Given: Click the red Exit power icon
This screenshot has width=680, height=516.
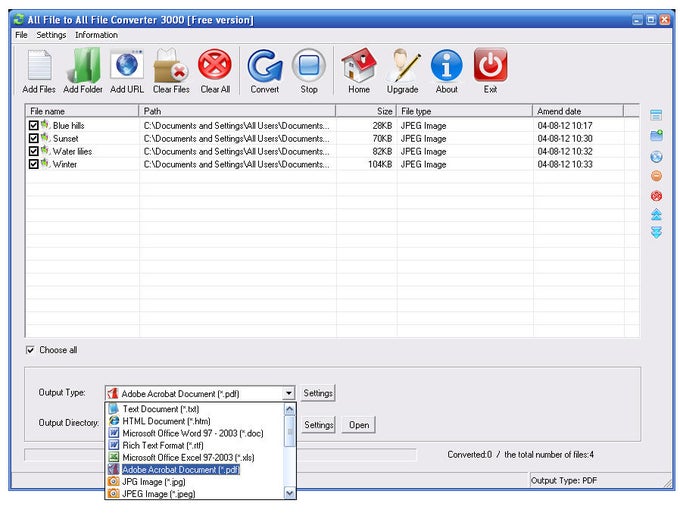Looking at the screenshot, I should point(490,65).
